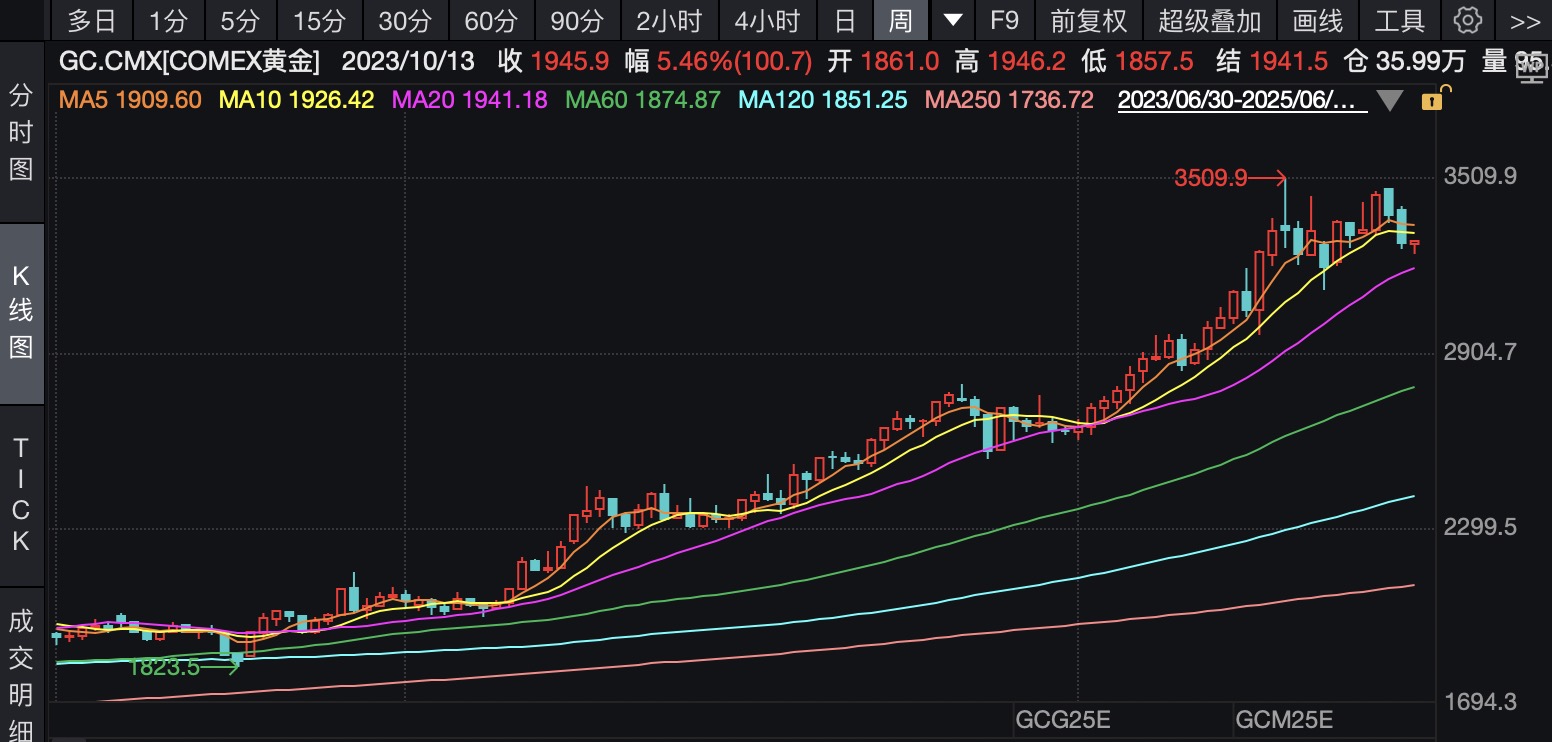
Task: Click the GCM25E contract label at bottom
Action: 1286,718
